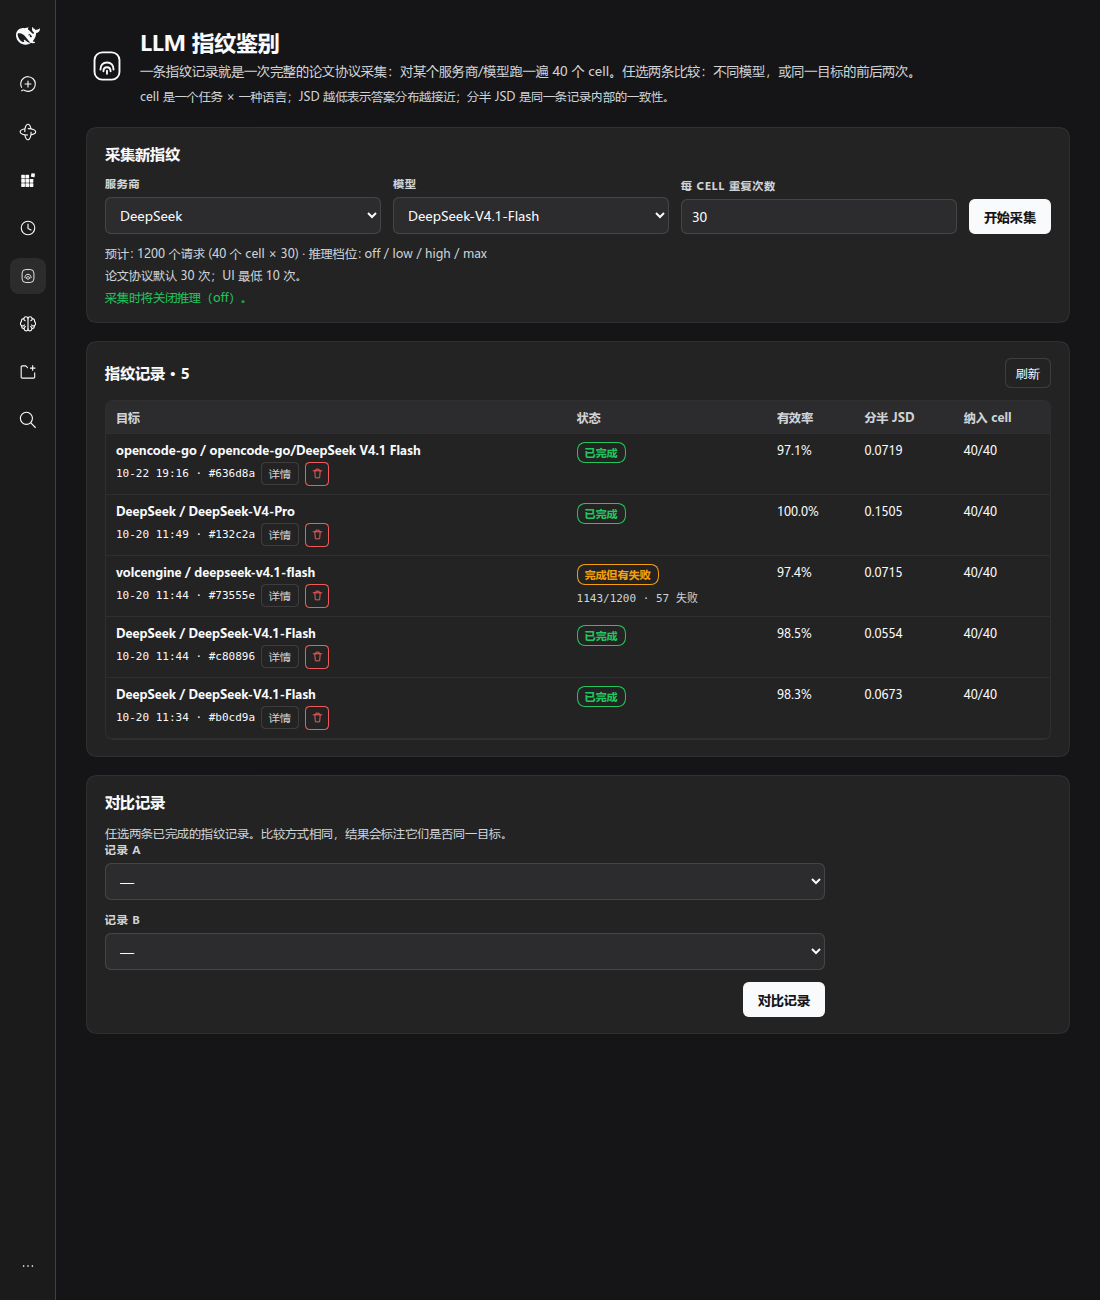Click the 指纹记录 · 5 heading
1100x1300 pixels.
click(147, 374)
